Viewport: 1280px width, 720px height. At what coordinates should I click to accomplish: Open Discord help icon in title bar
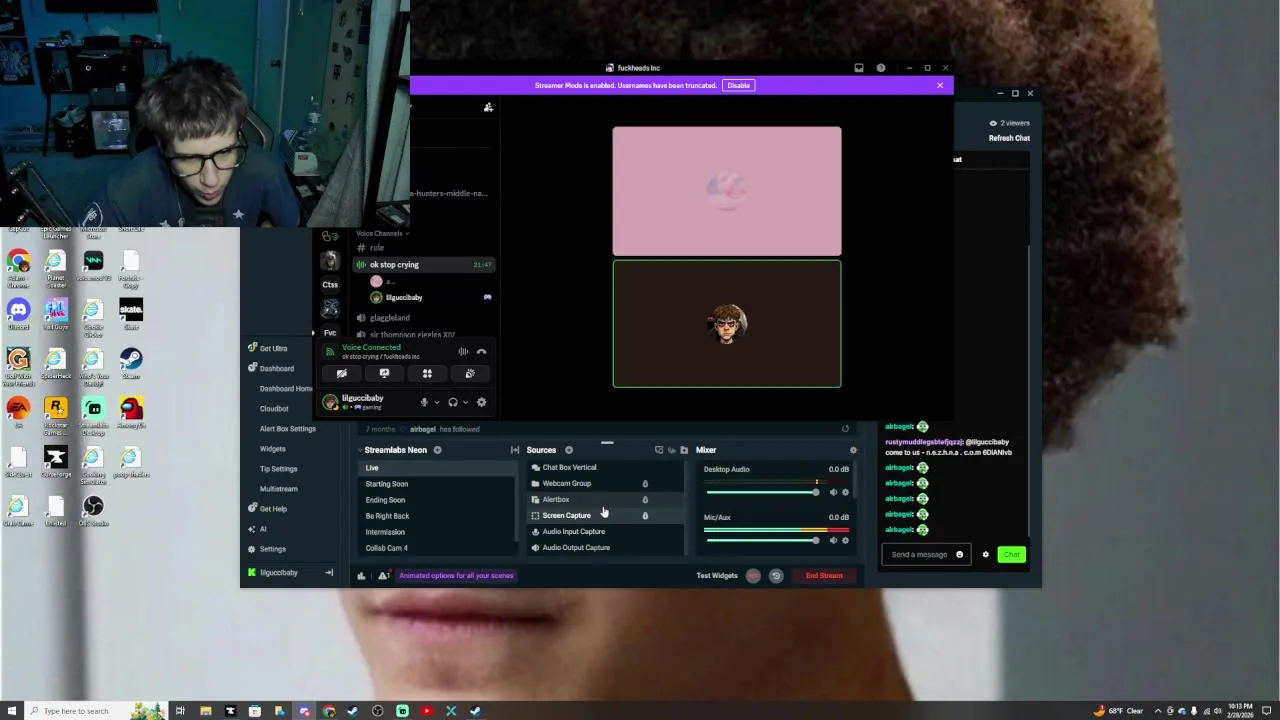(881, 68)
